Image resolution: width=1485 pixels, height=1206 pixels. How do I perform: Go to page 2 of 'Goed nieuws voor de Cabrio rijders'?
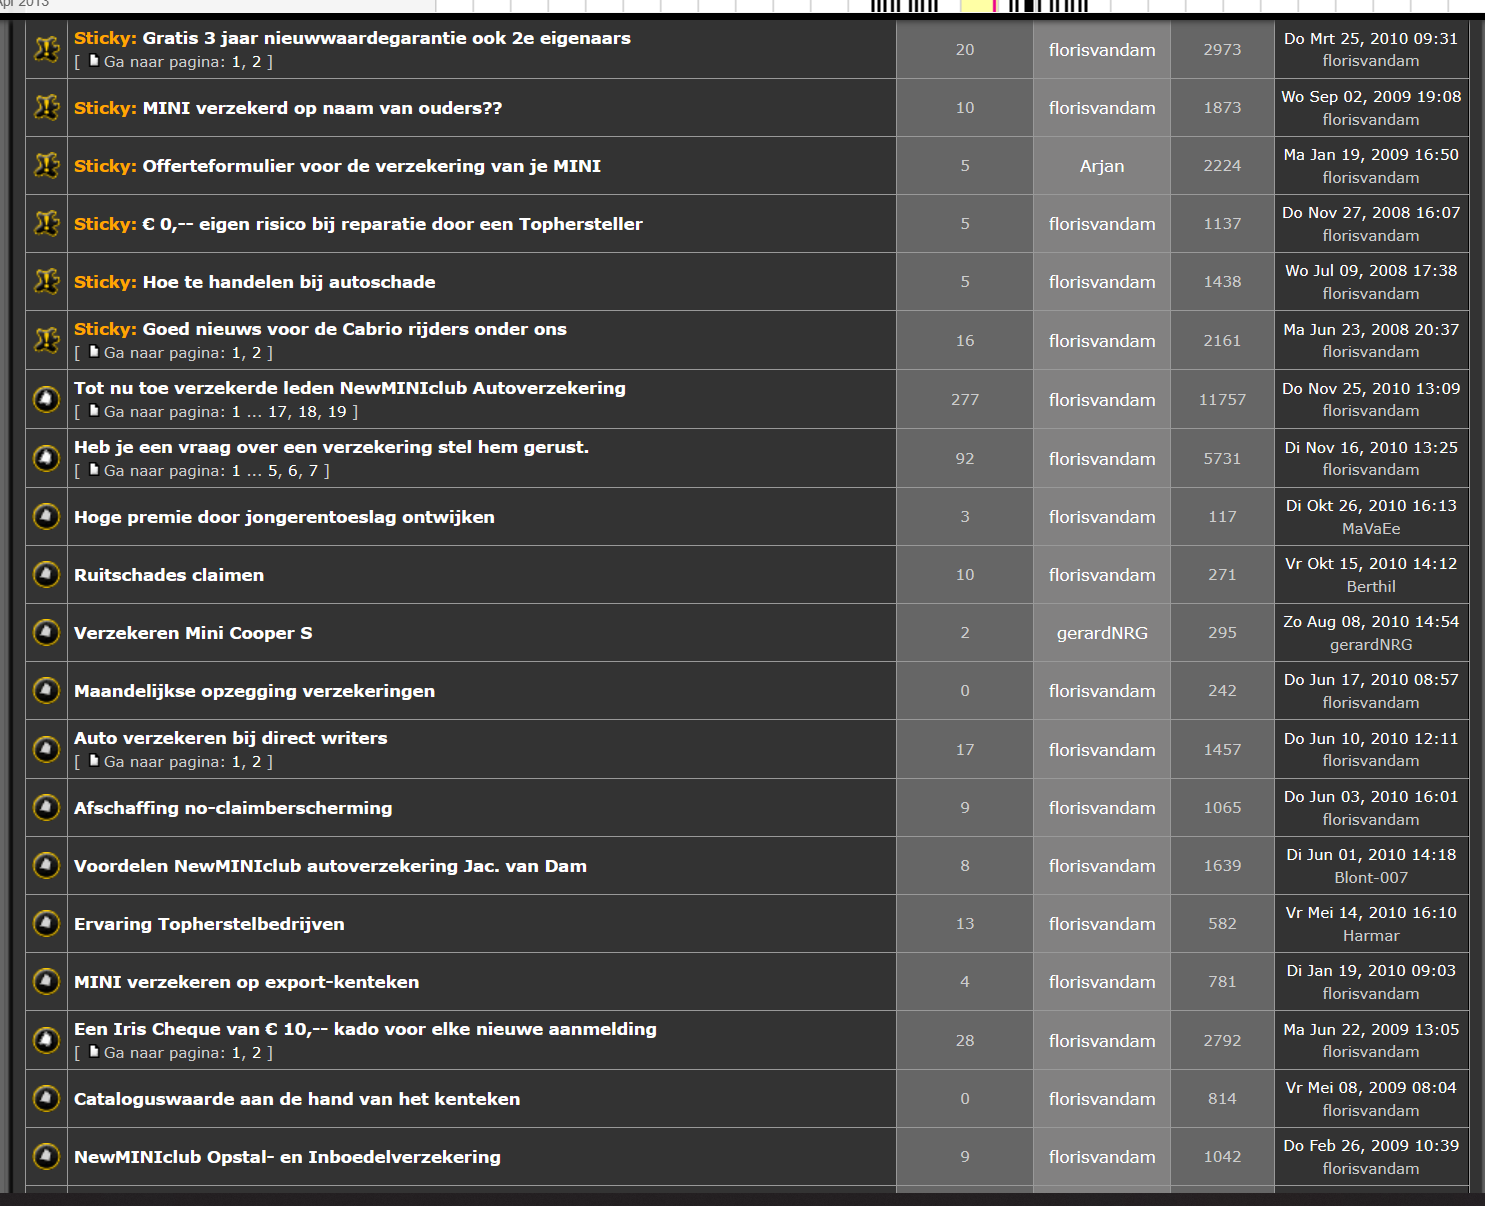(256, 353)
